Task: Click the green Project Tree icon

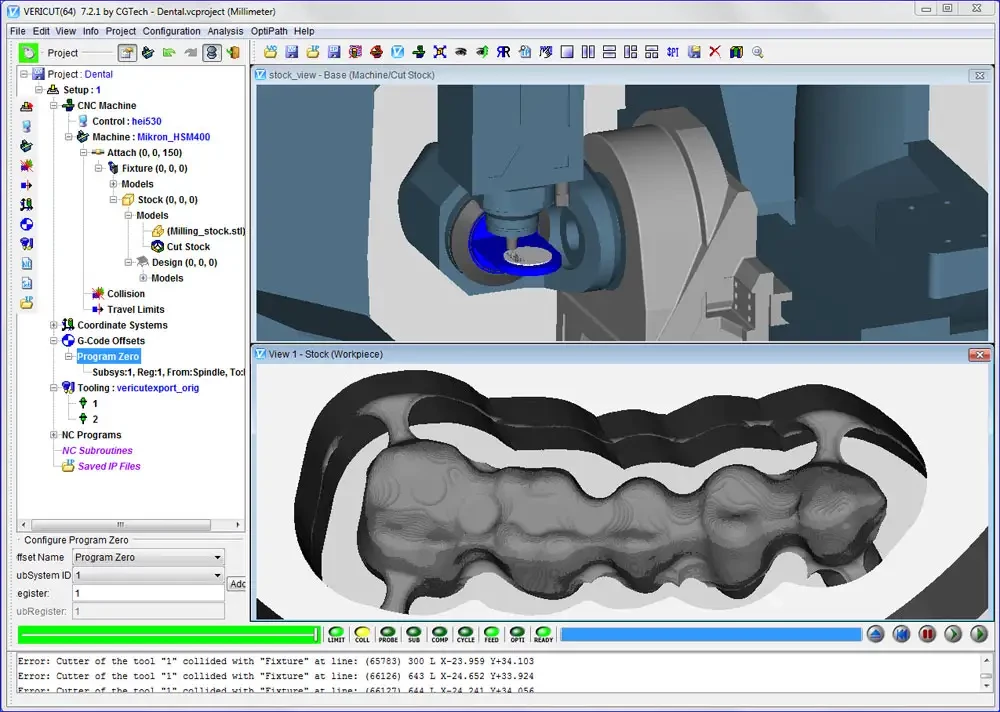Action: tap(28, 52)
